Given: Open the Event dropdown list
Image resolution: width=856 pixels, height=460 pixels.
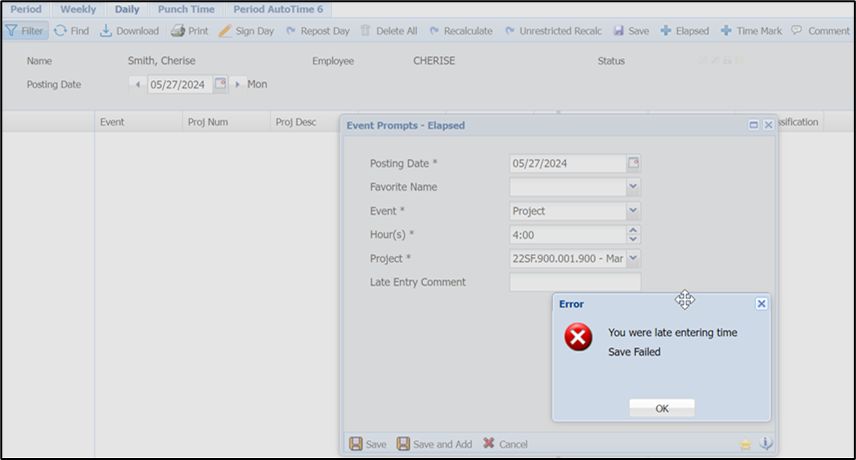Looking at the screenshot, I should [633, 211].
